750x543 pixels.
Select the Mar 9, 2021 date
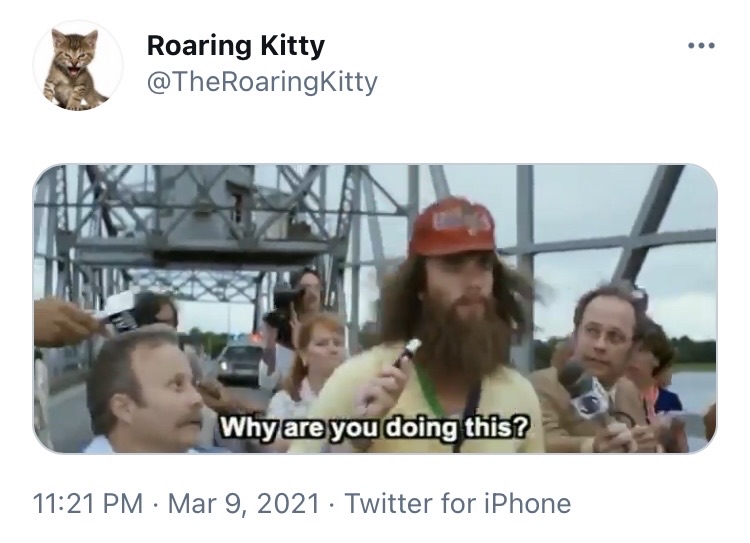click(243, 504)
